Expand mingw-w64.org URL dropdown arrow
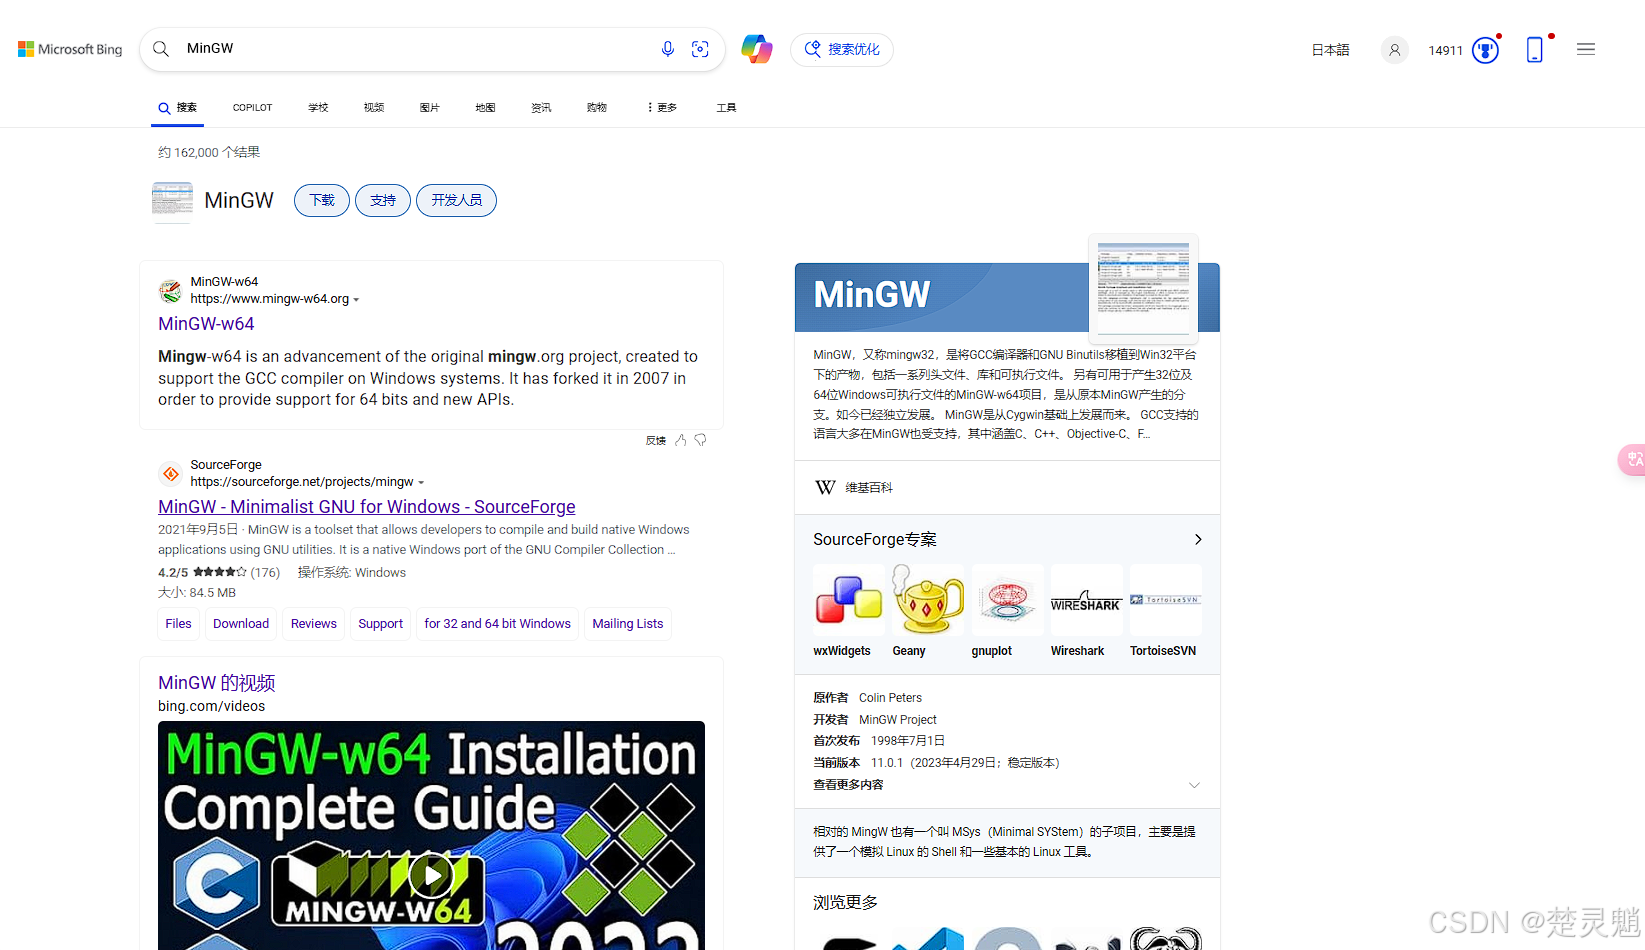The height and width of the screenshot is (950, 1645). [x=356, y=300]
